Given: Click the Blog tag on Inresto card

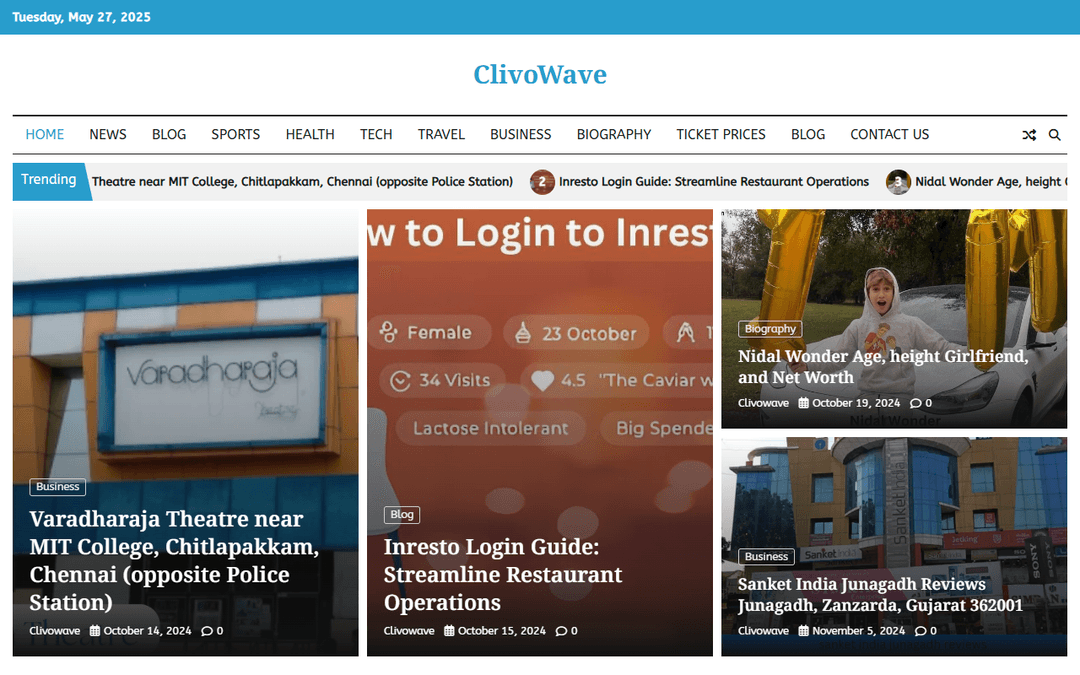Looking at the screenshot, I should click(x=402, y=515).
